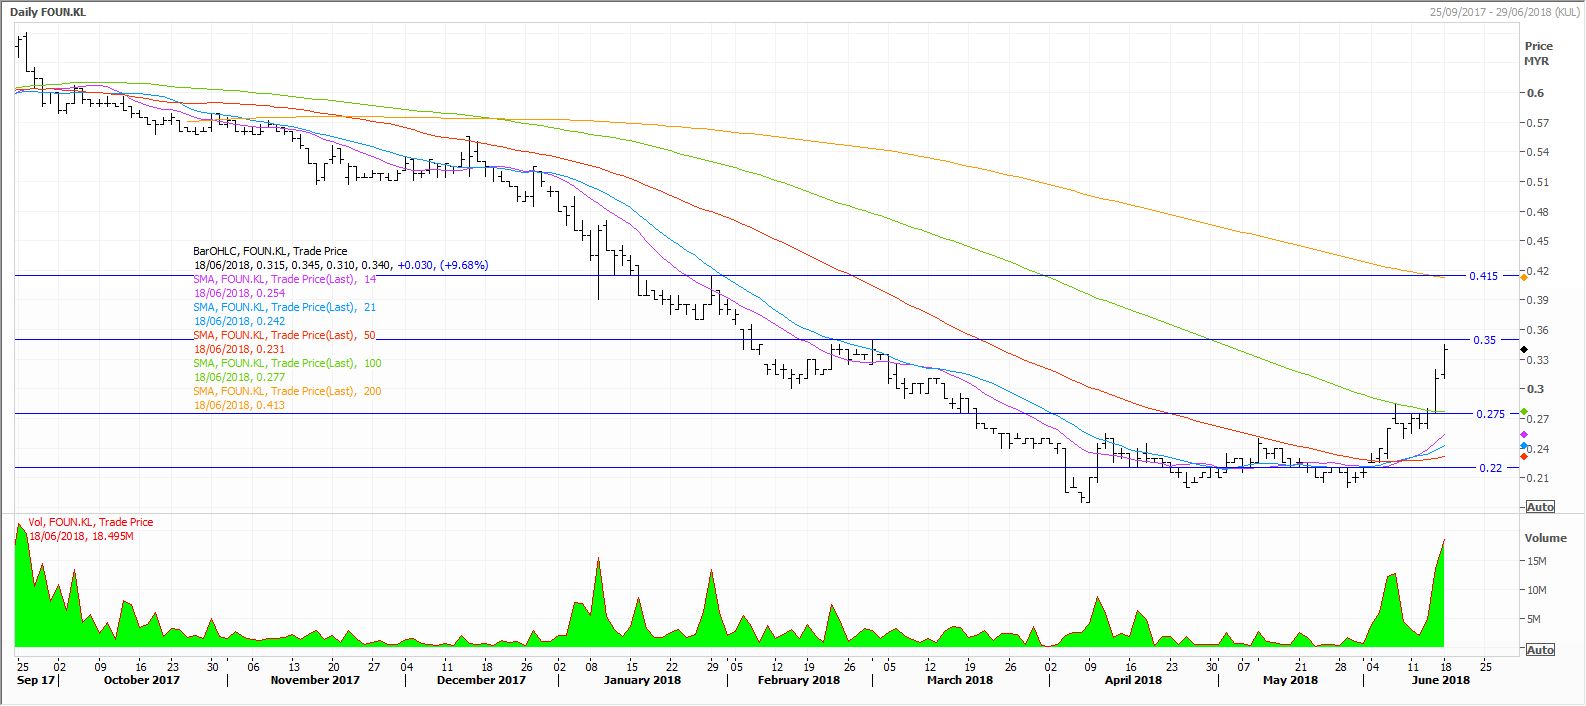The height and width of the screenshot is (706, 1586).
Task: Click the SMA 50 legend label
Action: tap(285, 336)
